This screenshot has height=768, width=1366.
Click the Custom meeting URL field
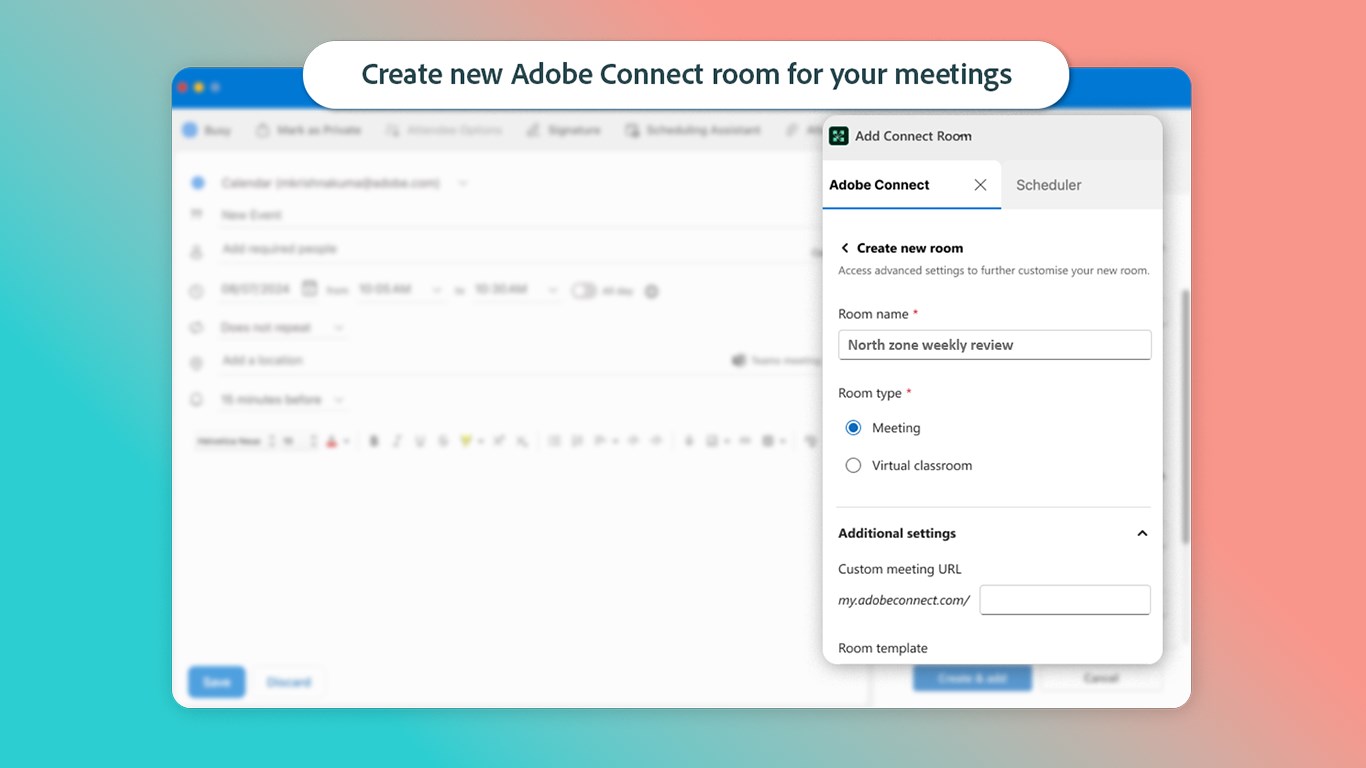point(1065,600)
